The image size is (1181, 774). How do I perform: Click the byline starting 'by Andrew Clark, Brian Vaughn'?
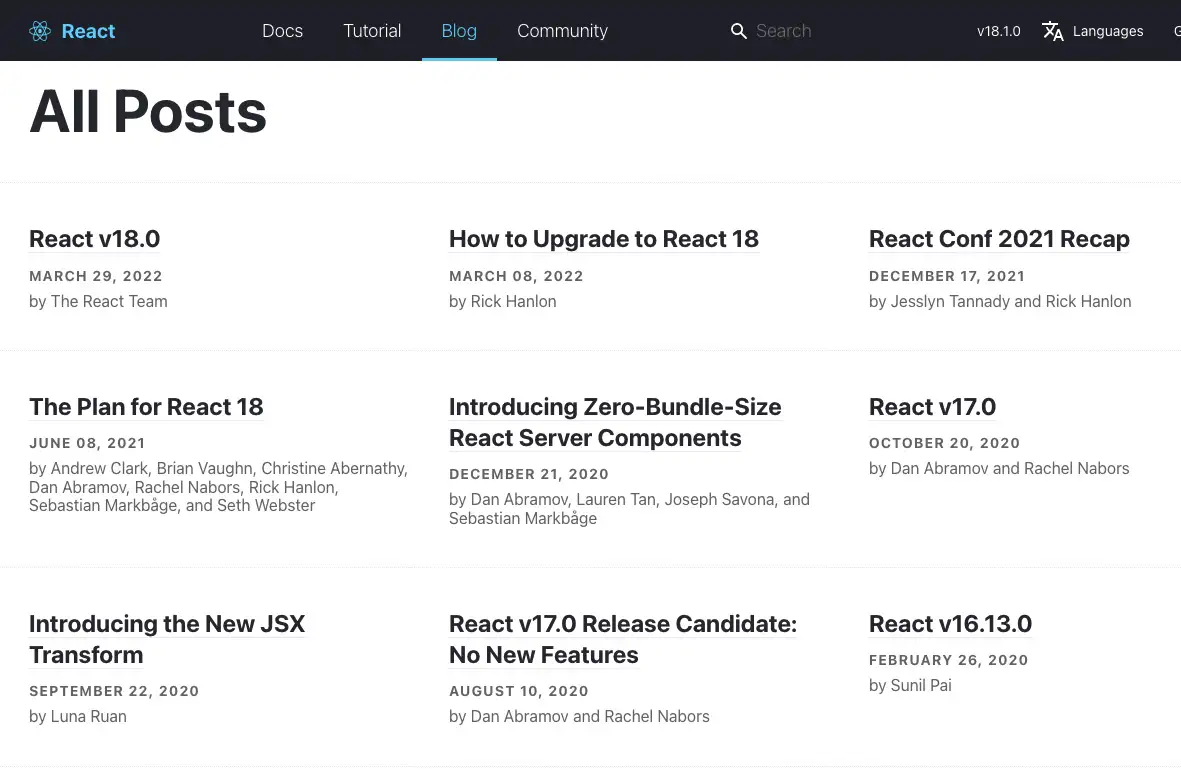tap(218, 486)
